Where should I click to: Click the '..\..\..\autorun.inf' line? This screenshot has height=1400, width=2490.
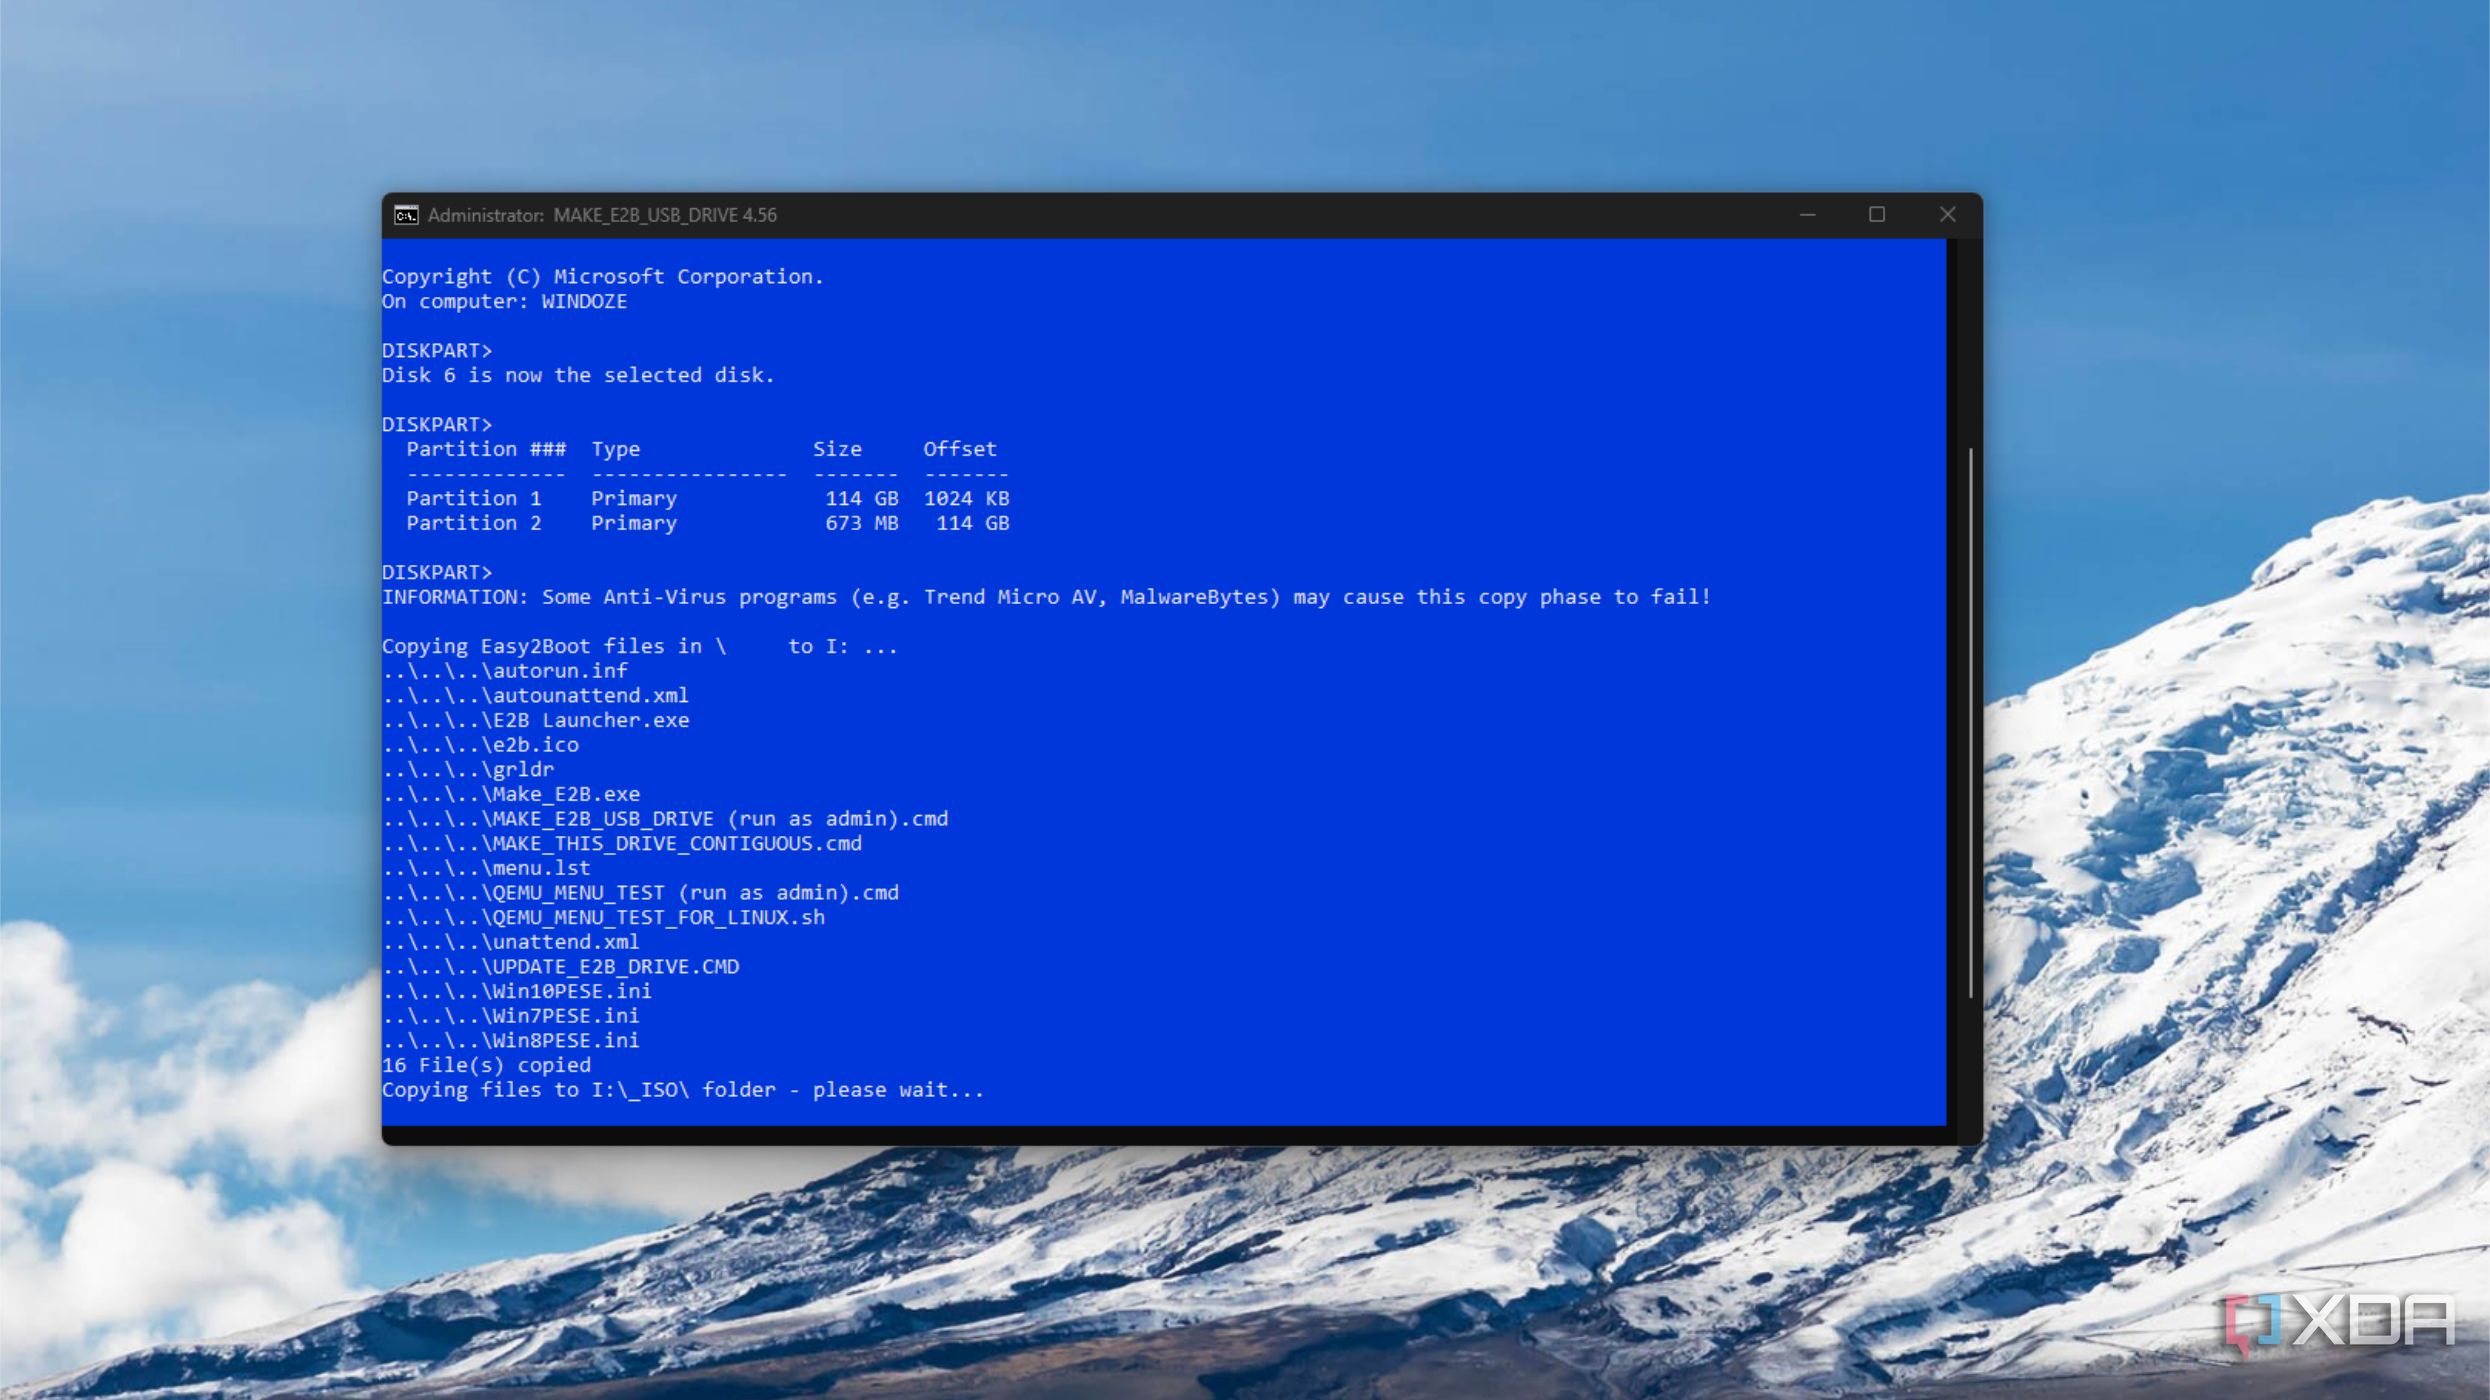504,671
